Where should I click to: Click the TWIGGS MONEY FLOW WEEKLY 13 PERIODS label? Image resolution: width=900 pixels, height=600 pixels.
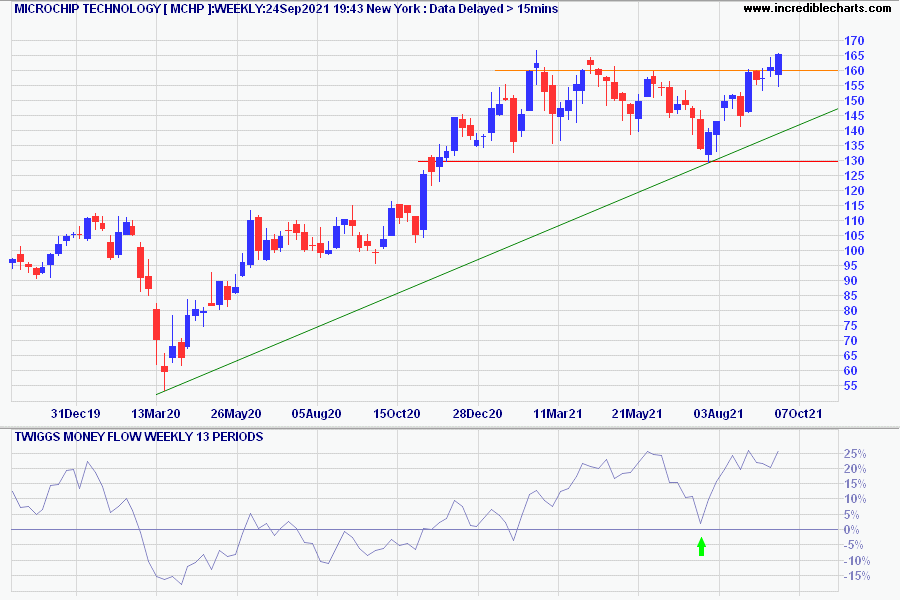pos(139,437)
